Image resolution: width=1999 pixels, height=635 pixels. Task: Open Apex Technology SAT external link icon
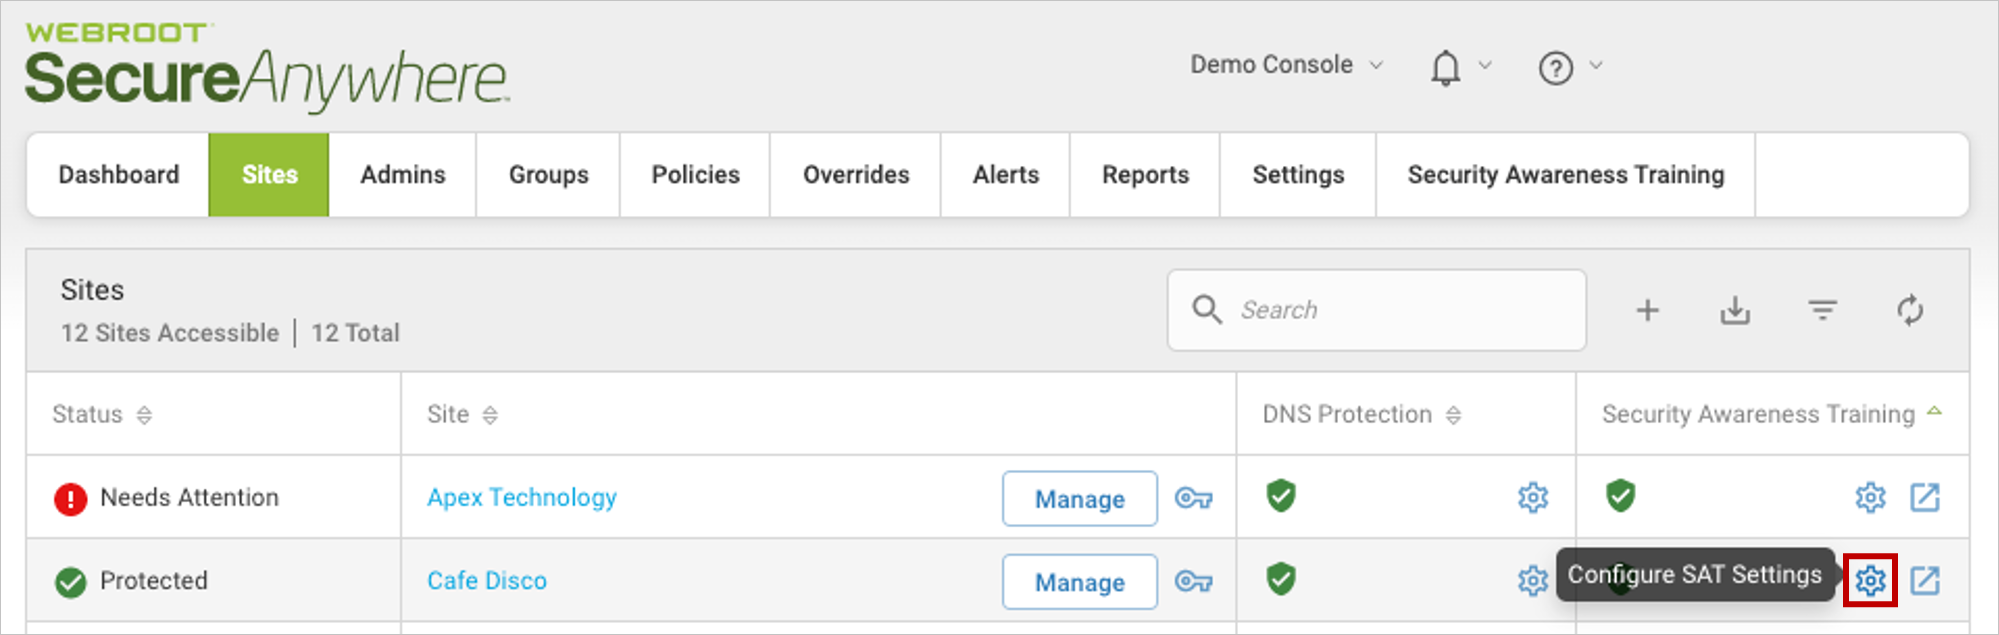coord(1925,497)
